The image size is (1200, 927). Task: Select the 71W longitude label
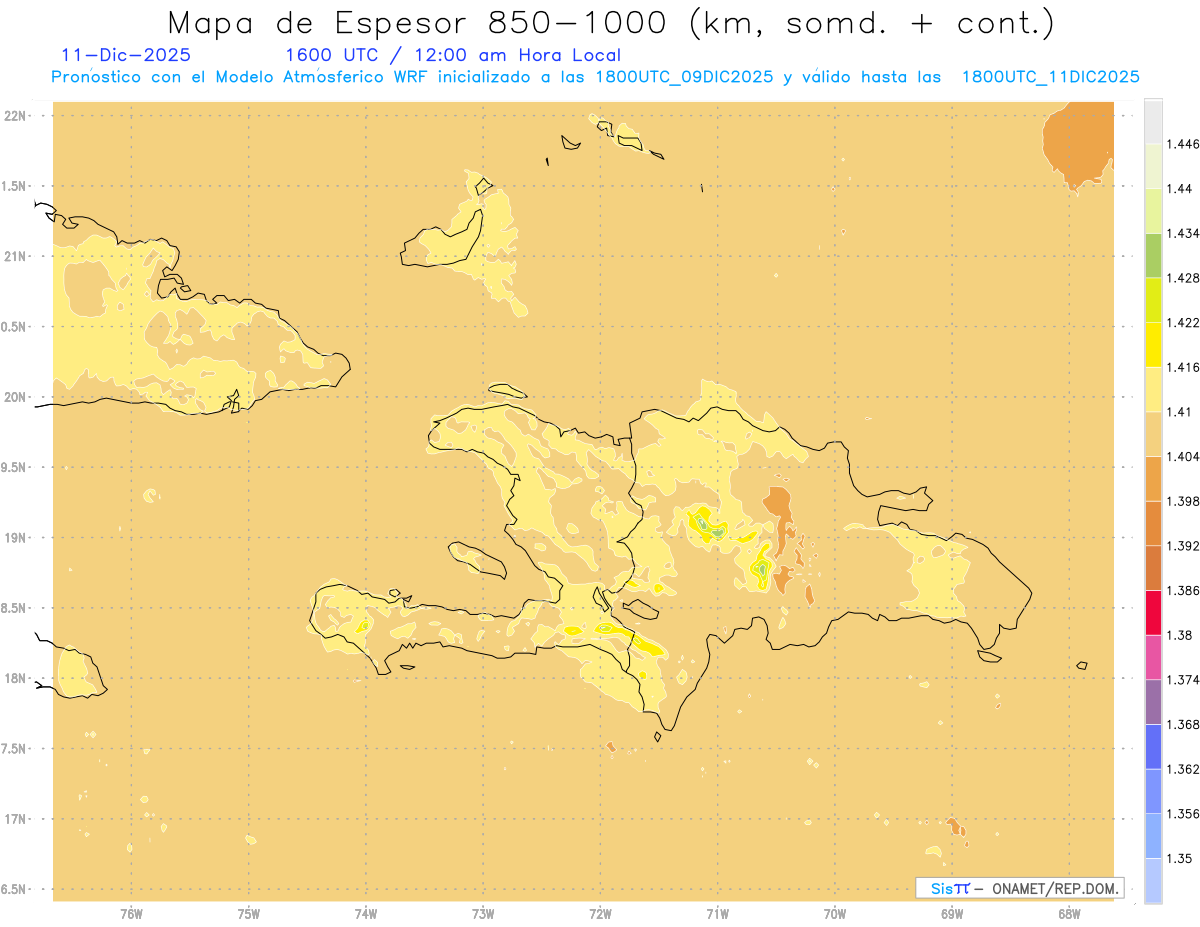pyautogui.click(x=717, y=913)
